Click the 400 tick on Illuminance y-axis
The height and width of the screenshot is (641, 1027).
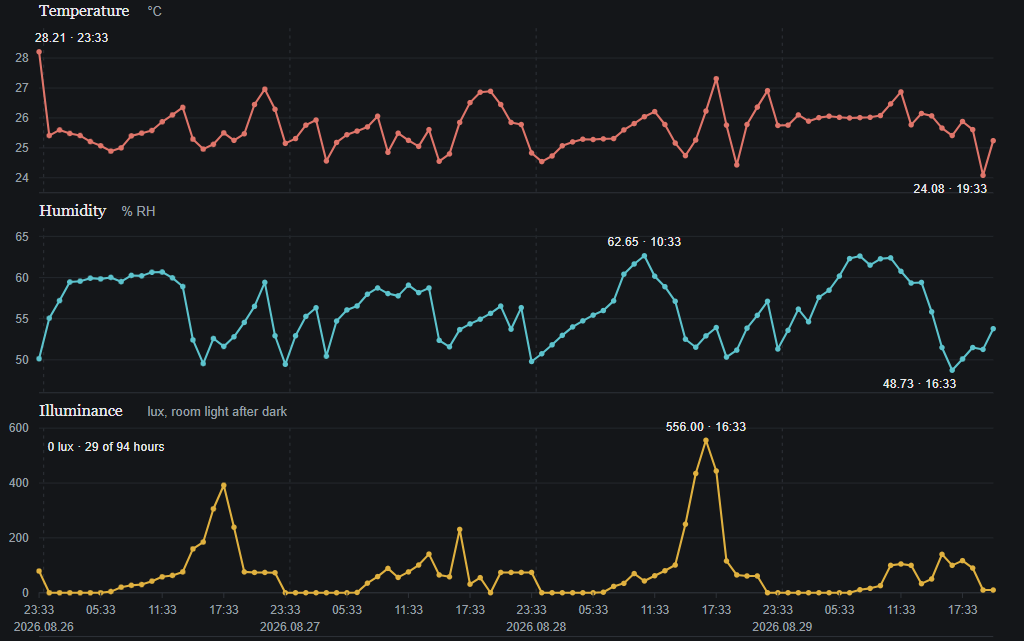pyautogui.click(x=19, y=483)
